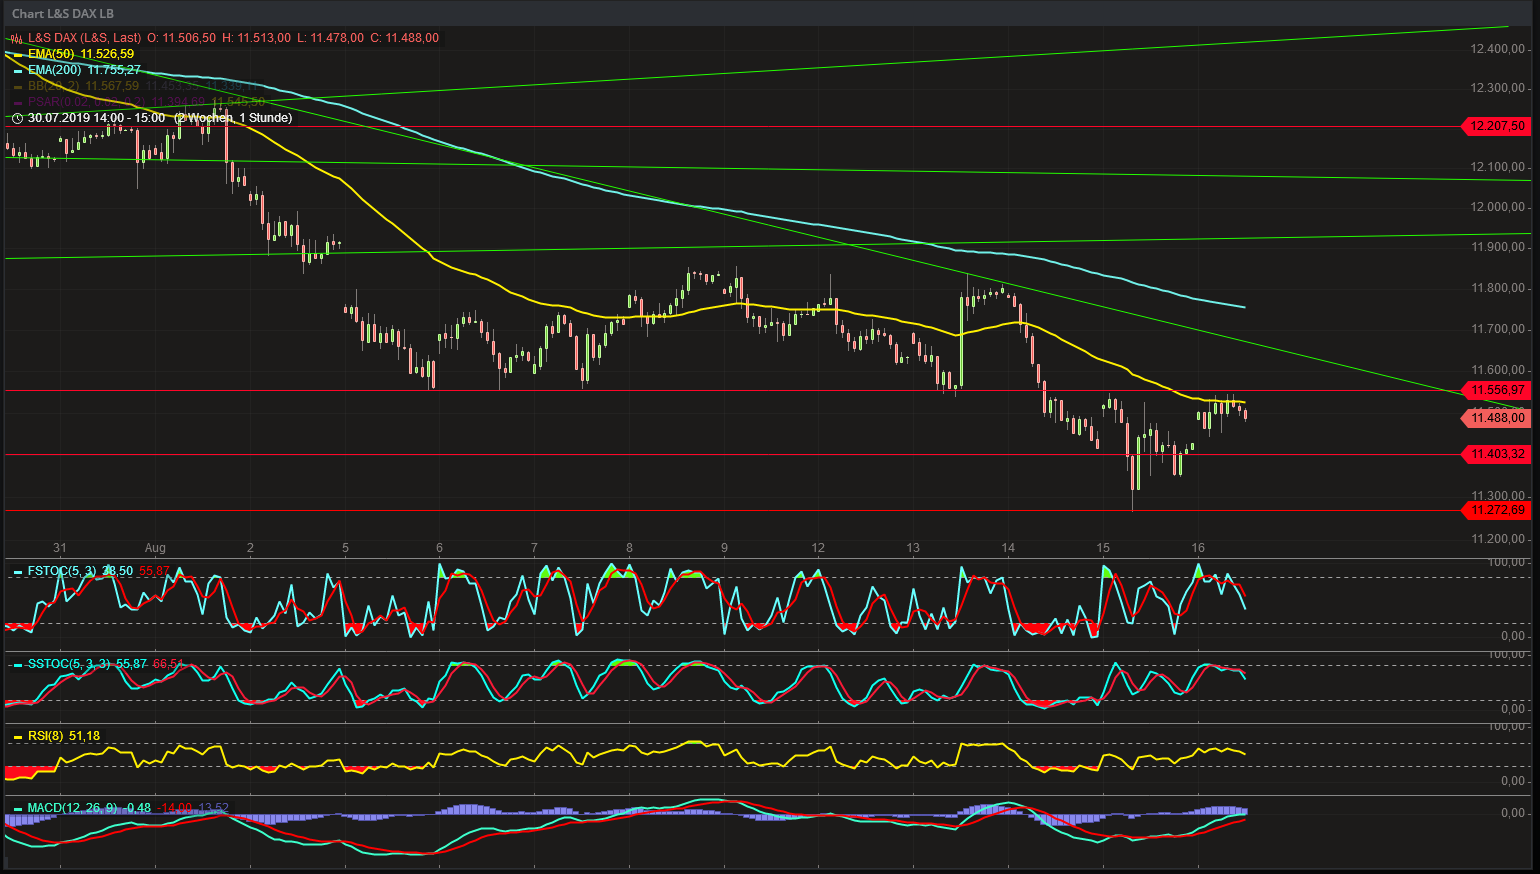Select the RSI(8) indicator label
The width and height of the screenshot is (1540, 874).
[46, 736]
